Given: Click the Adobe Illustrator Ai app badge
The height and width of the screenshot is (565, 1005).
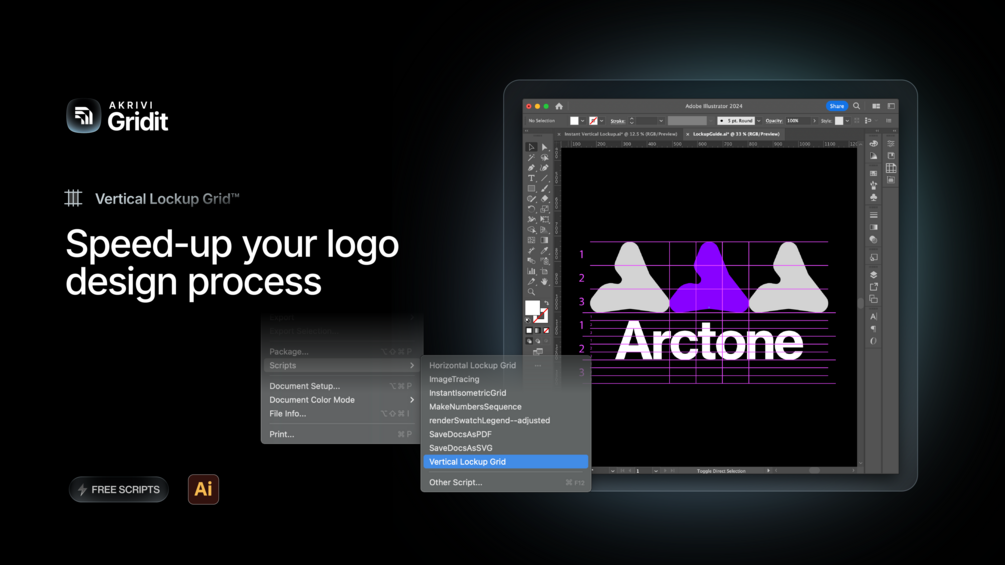Looking at the screenshot, I should coord(203,489).
